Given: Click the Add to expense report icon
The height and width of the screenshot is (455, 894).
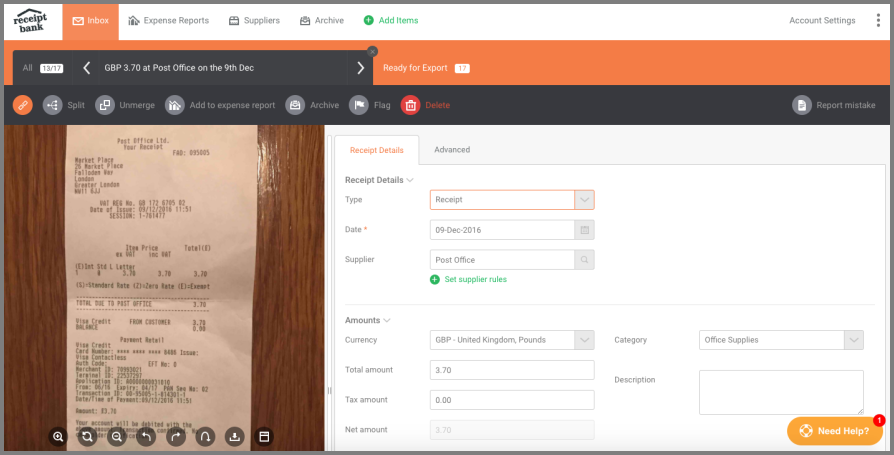Looking at the screenshot, I should [x=175, y=105].
